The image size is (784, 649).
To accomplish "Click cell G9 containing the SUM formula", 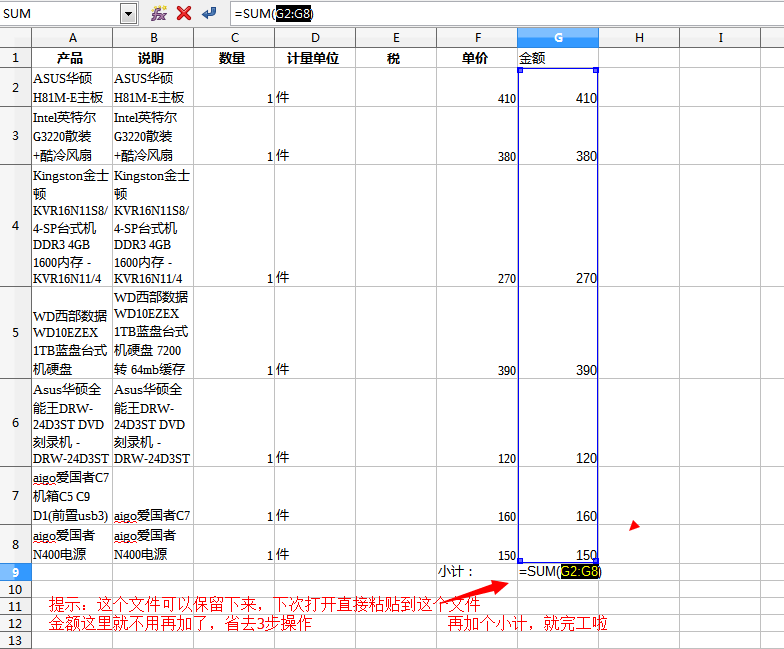I will (558, 572).
